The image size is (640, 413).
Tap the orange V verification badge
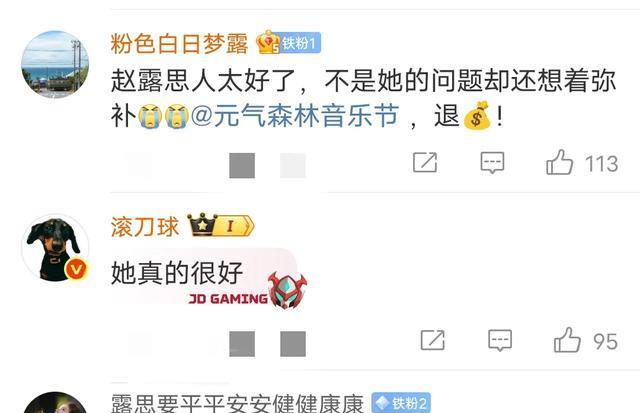77,269
